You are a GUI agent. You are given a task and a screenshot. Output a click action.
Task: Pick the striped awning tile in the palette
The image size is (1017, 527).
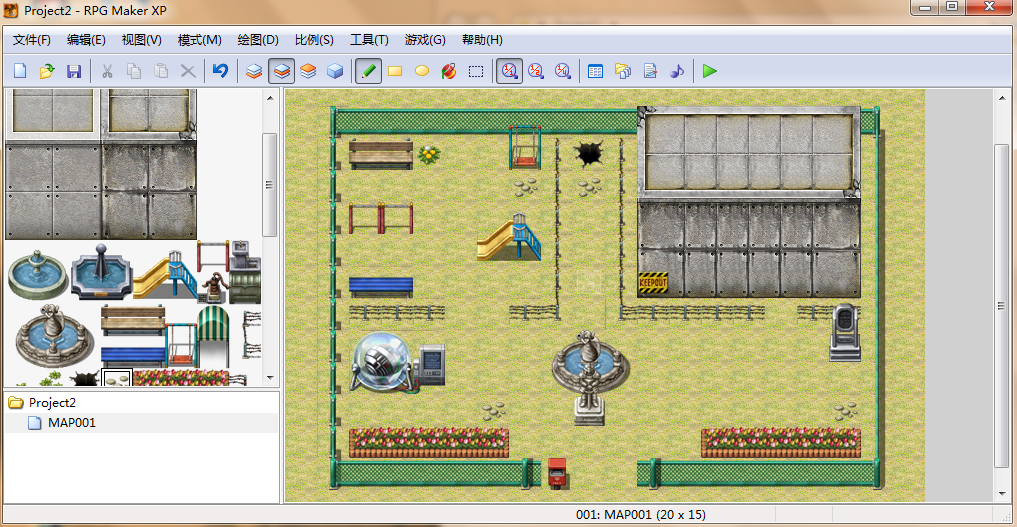(213, 336)
